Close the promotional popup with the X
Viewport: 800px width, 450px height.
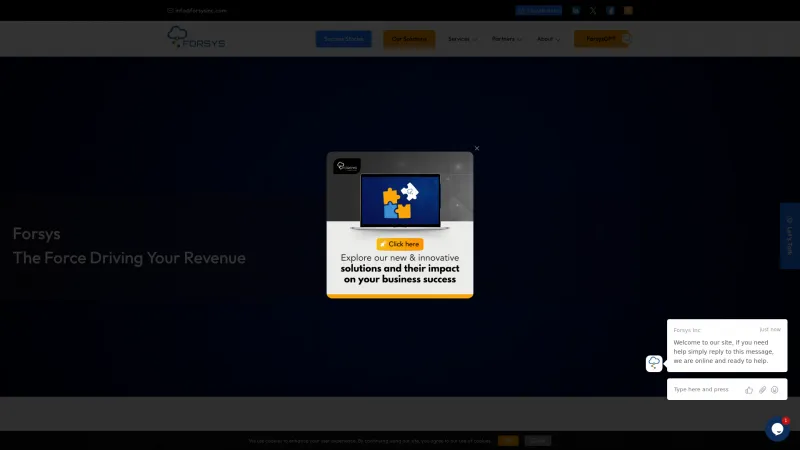(477, 148)
